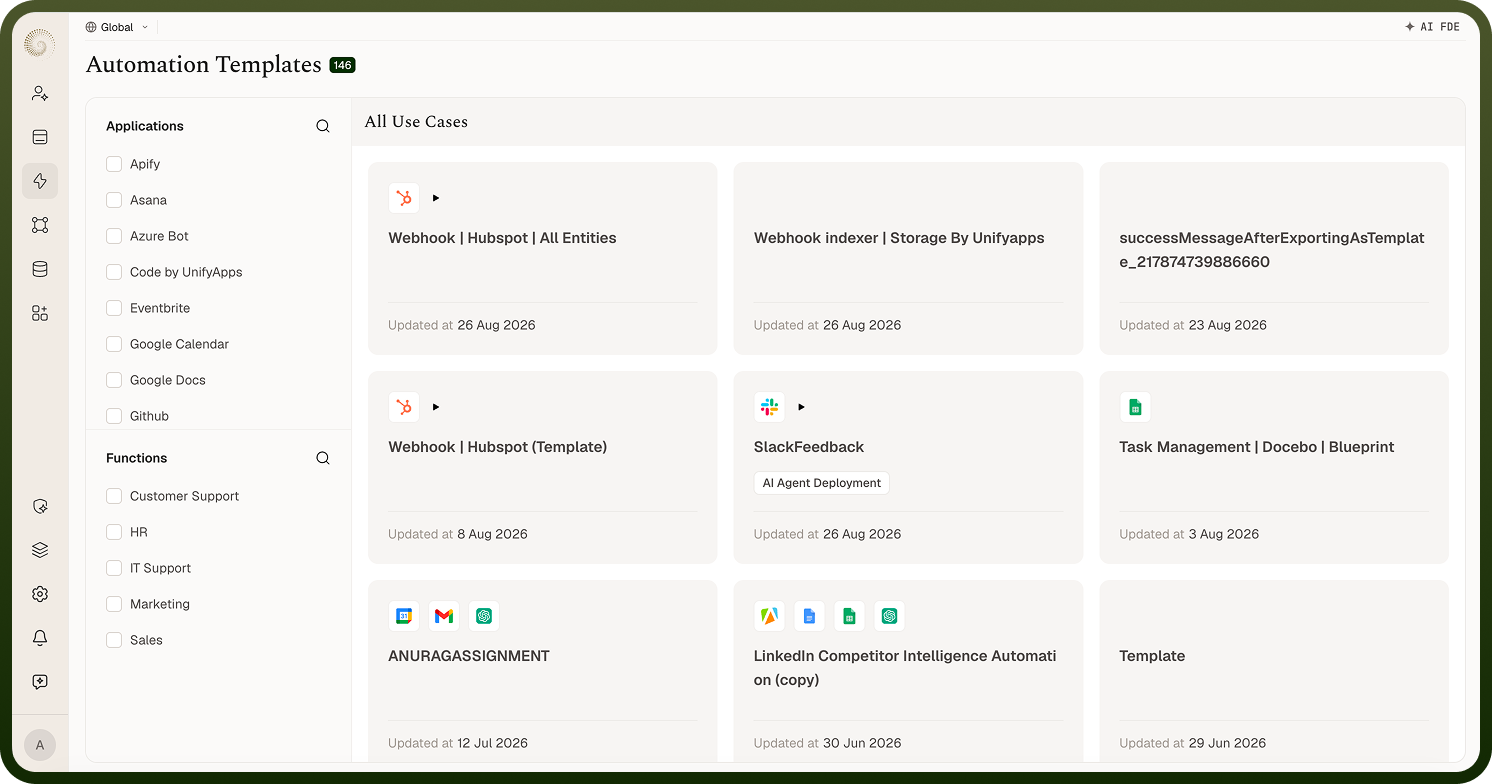Enable the Azure Bot filter checkbox
The height and width of the screenshot is (784, 1492).
[x=114, y=236]
